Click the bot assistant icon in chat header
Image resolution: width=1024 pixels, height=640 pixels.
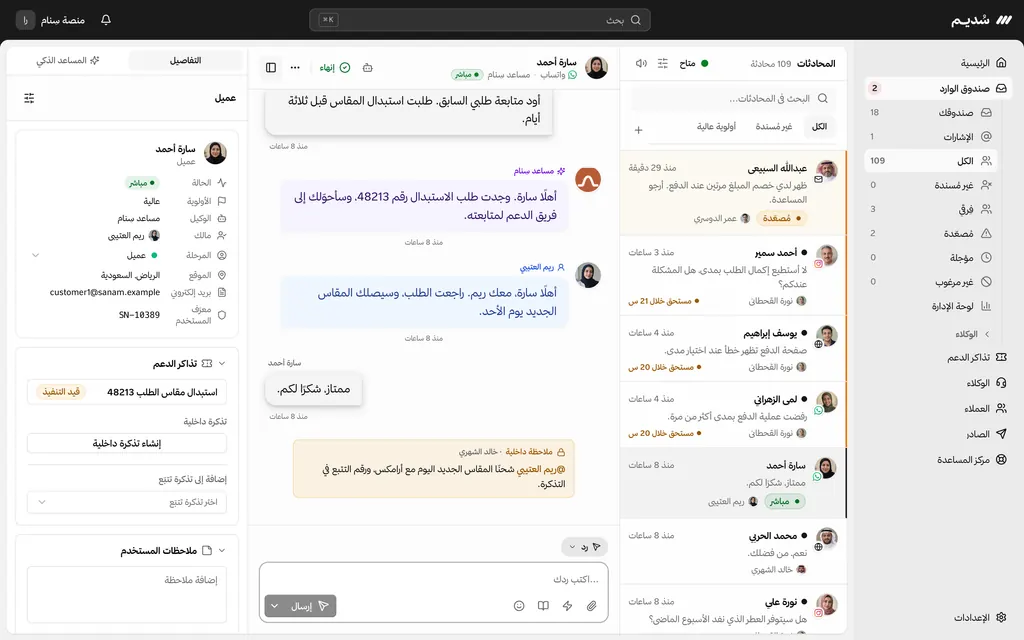368,67
